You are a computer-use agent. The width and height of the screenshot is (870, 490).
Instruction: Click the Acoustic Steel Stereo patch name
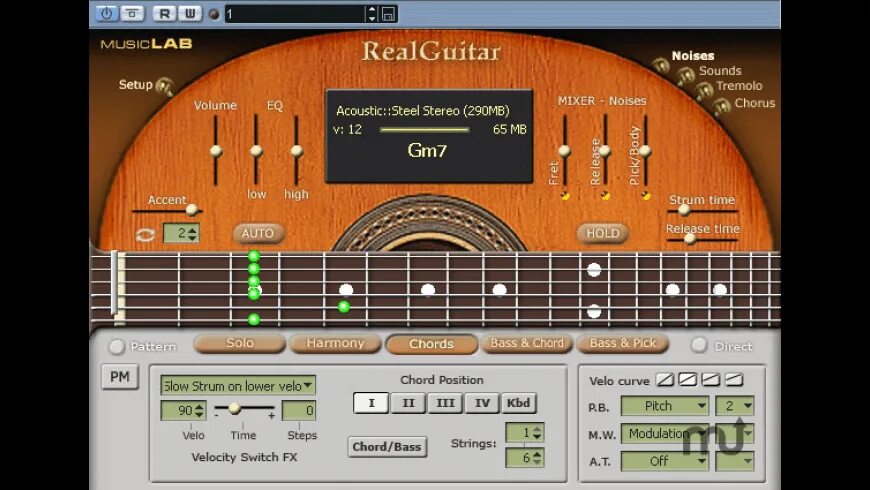[423, 111]
